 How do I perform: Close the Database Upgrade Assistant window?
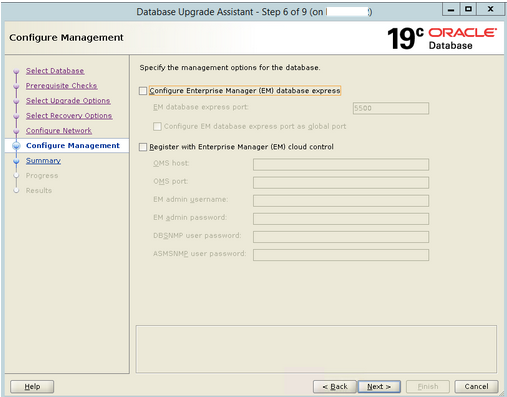490,9
